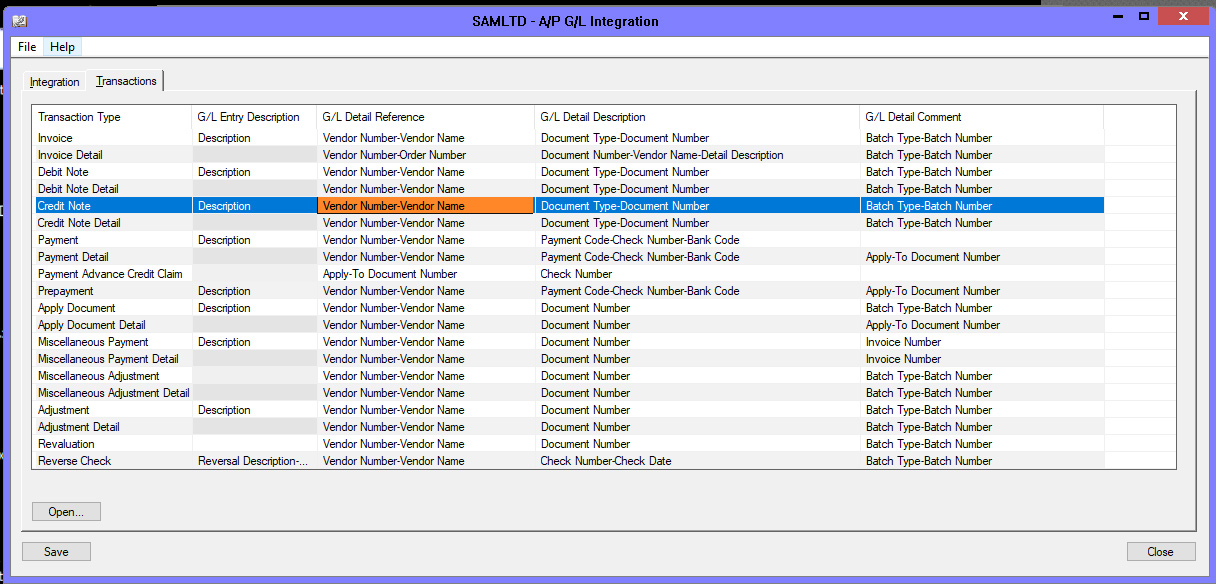Select the Payment Detail row
1216x584 pixels.
[568, 257]
